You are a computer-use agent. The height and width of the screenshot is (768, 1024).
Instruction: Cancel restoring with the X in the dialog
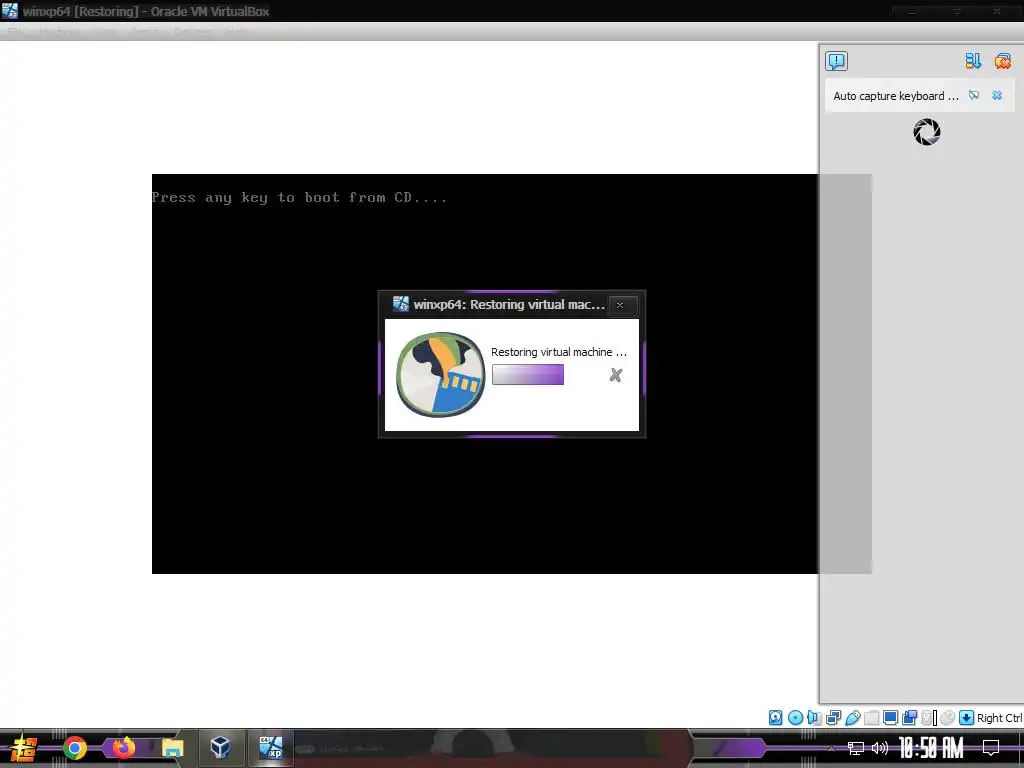(615, 375)
